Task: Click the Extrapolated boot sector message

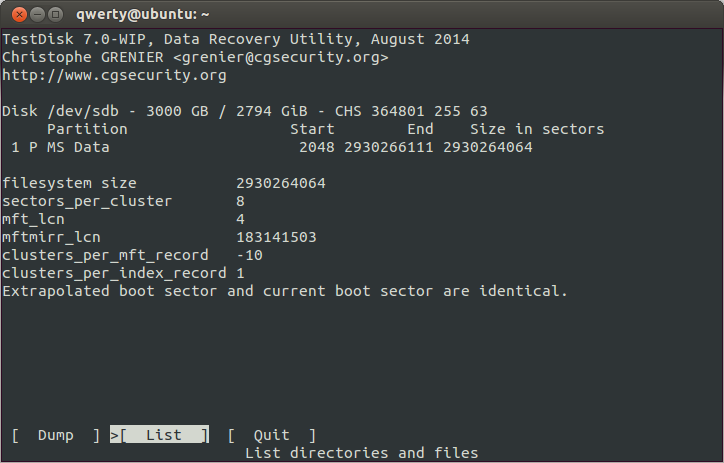Action: (285, 291)
